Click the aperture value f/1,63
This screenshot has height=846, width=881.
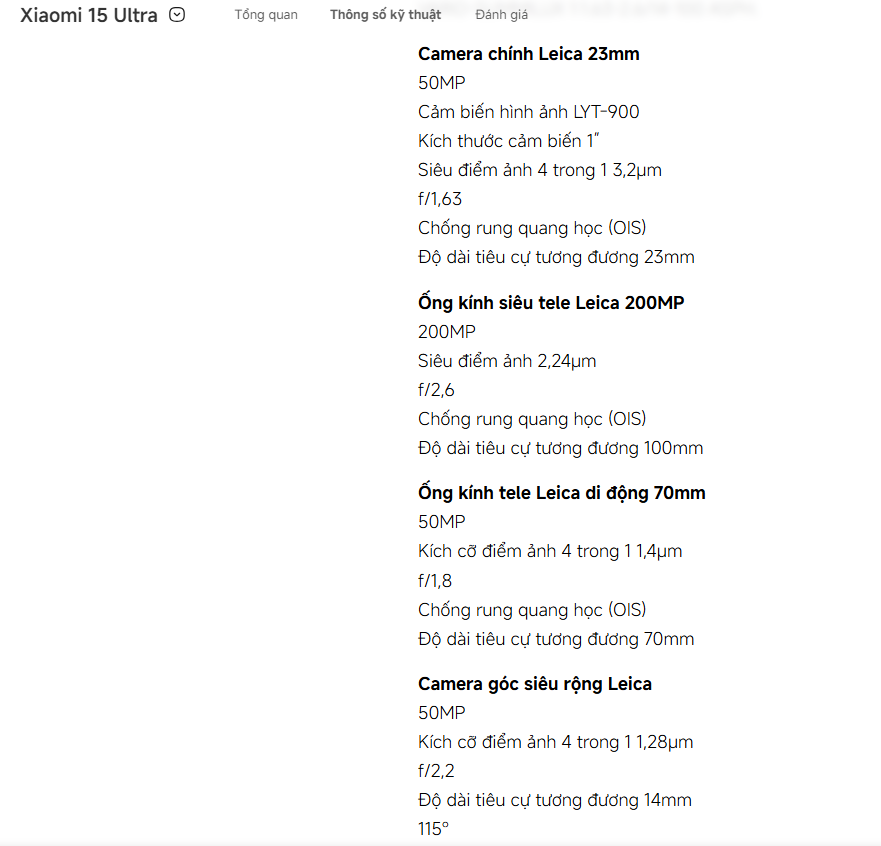[x=440, y=199]
